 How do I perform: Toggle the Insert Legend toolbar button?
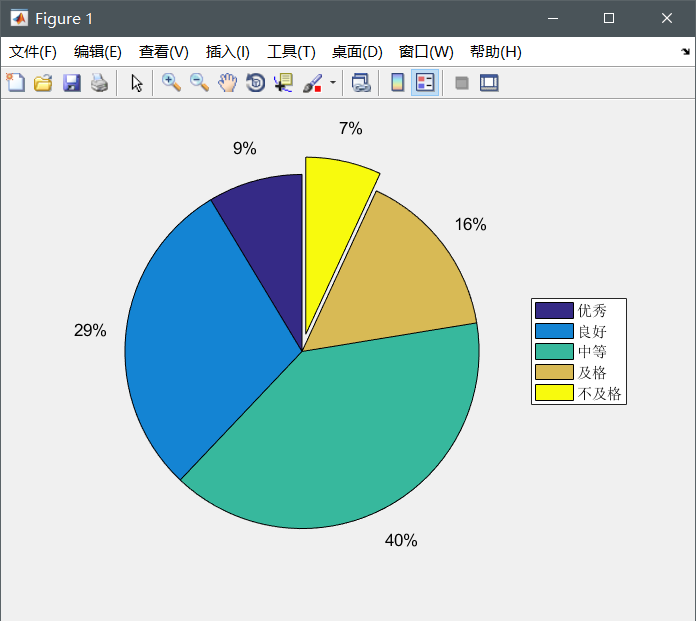(425, 83)
